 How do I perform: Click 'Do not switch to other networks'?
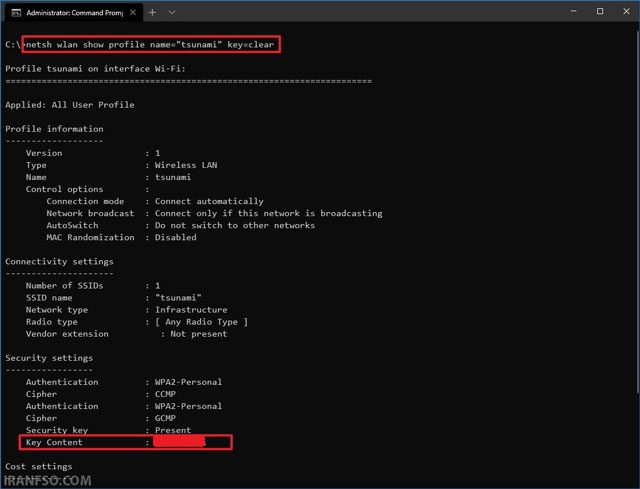[x=235, y=225]
